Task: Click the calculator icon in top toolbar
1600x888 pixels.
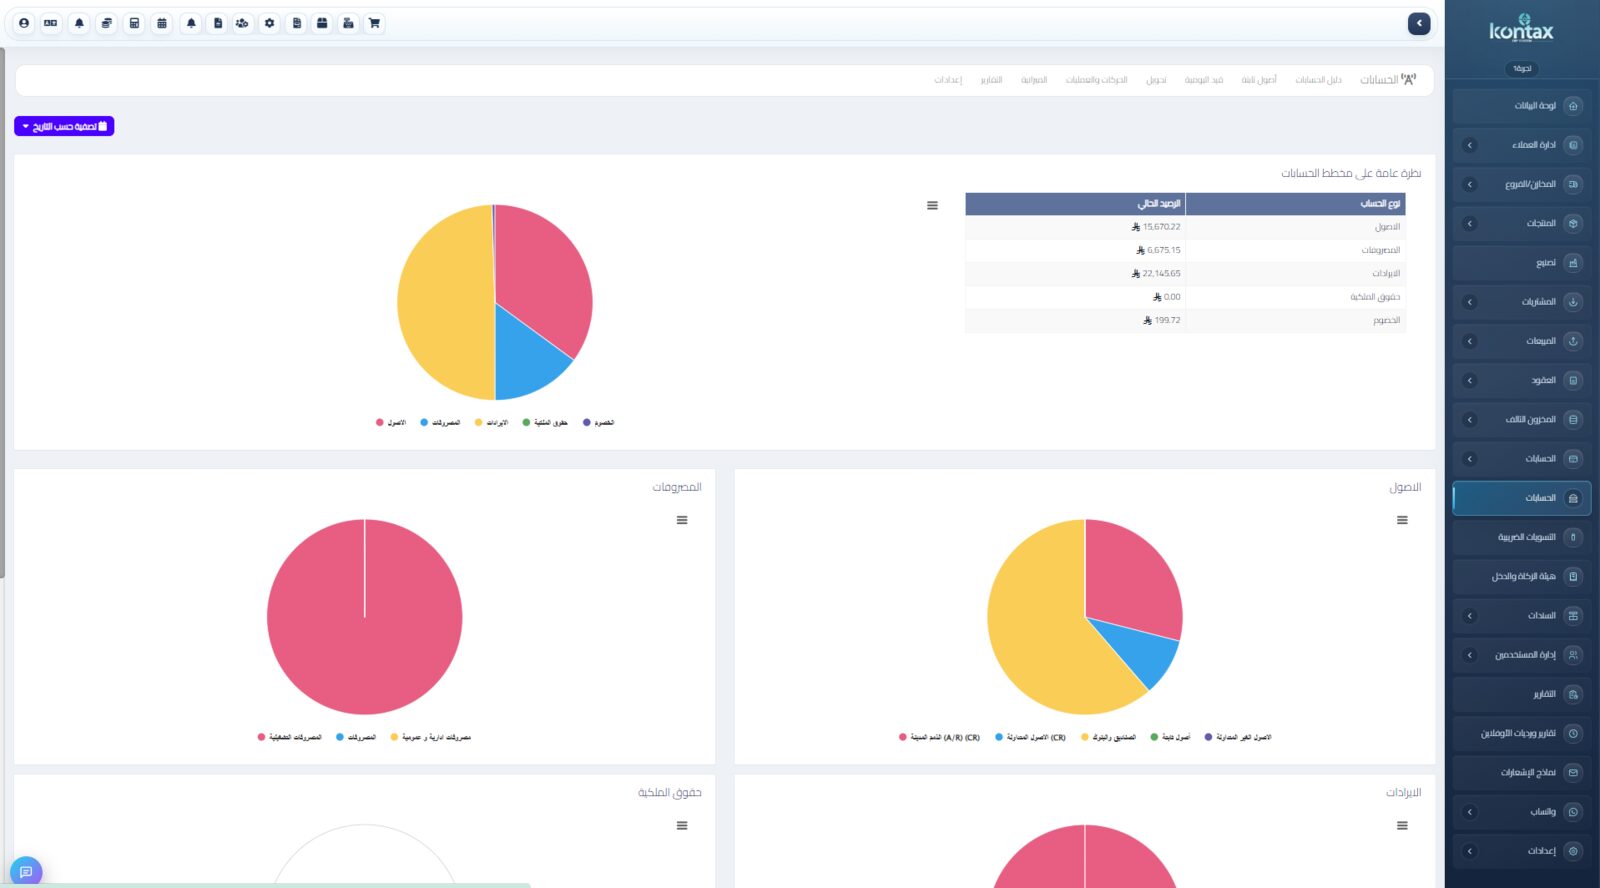Action: (x=134, y=23)
